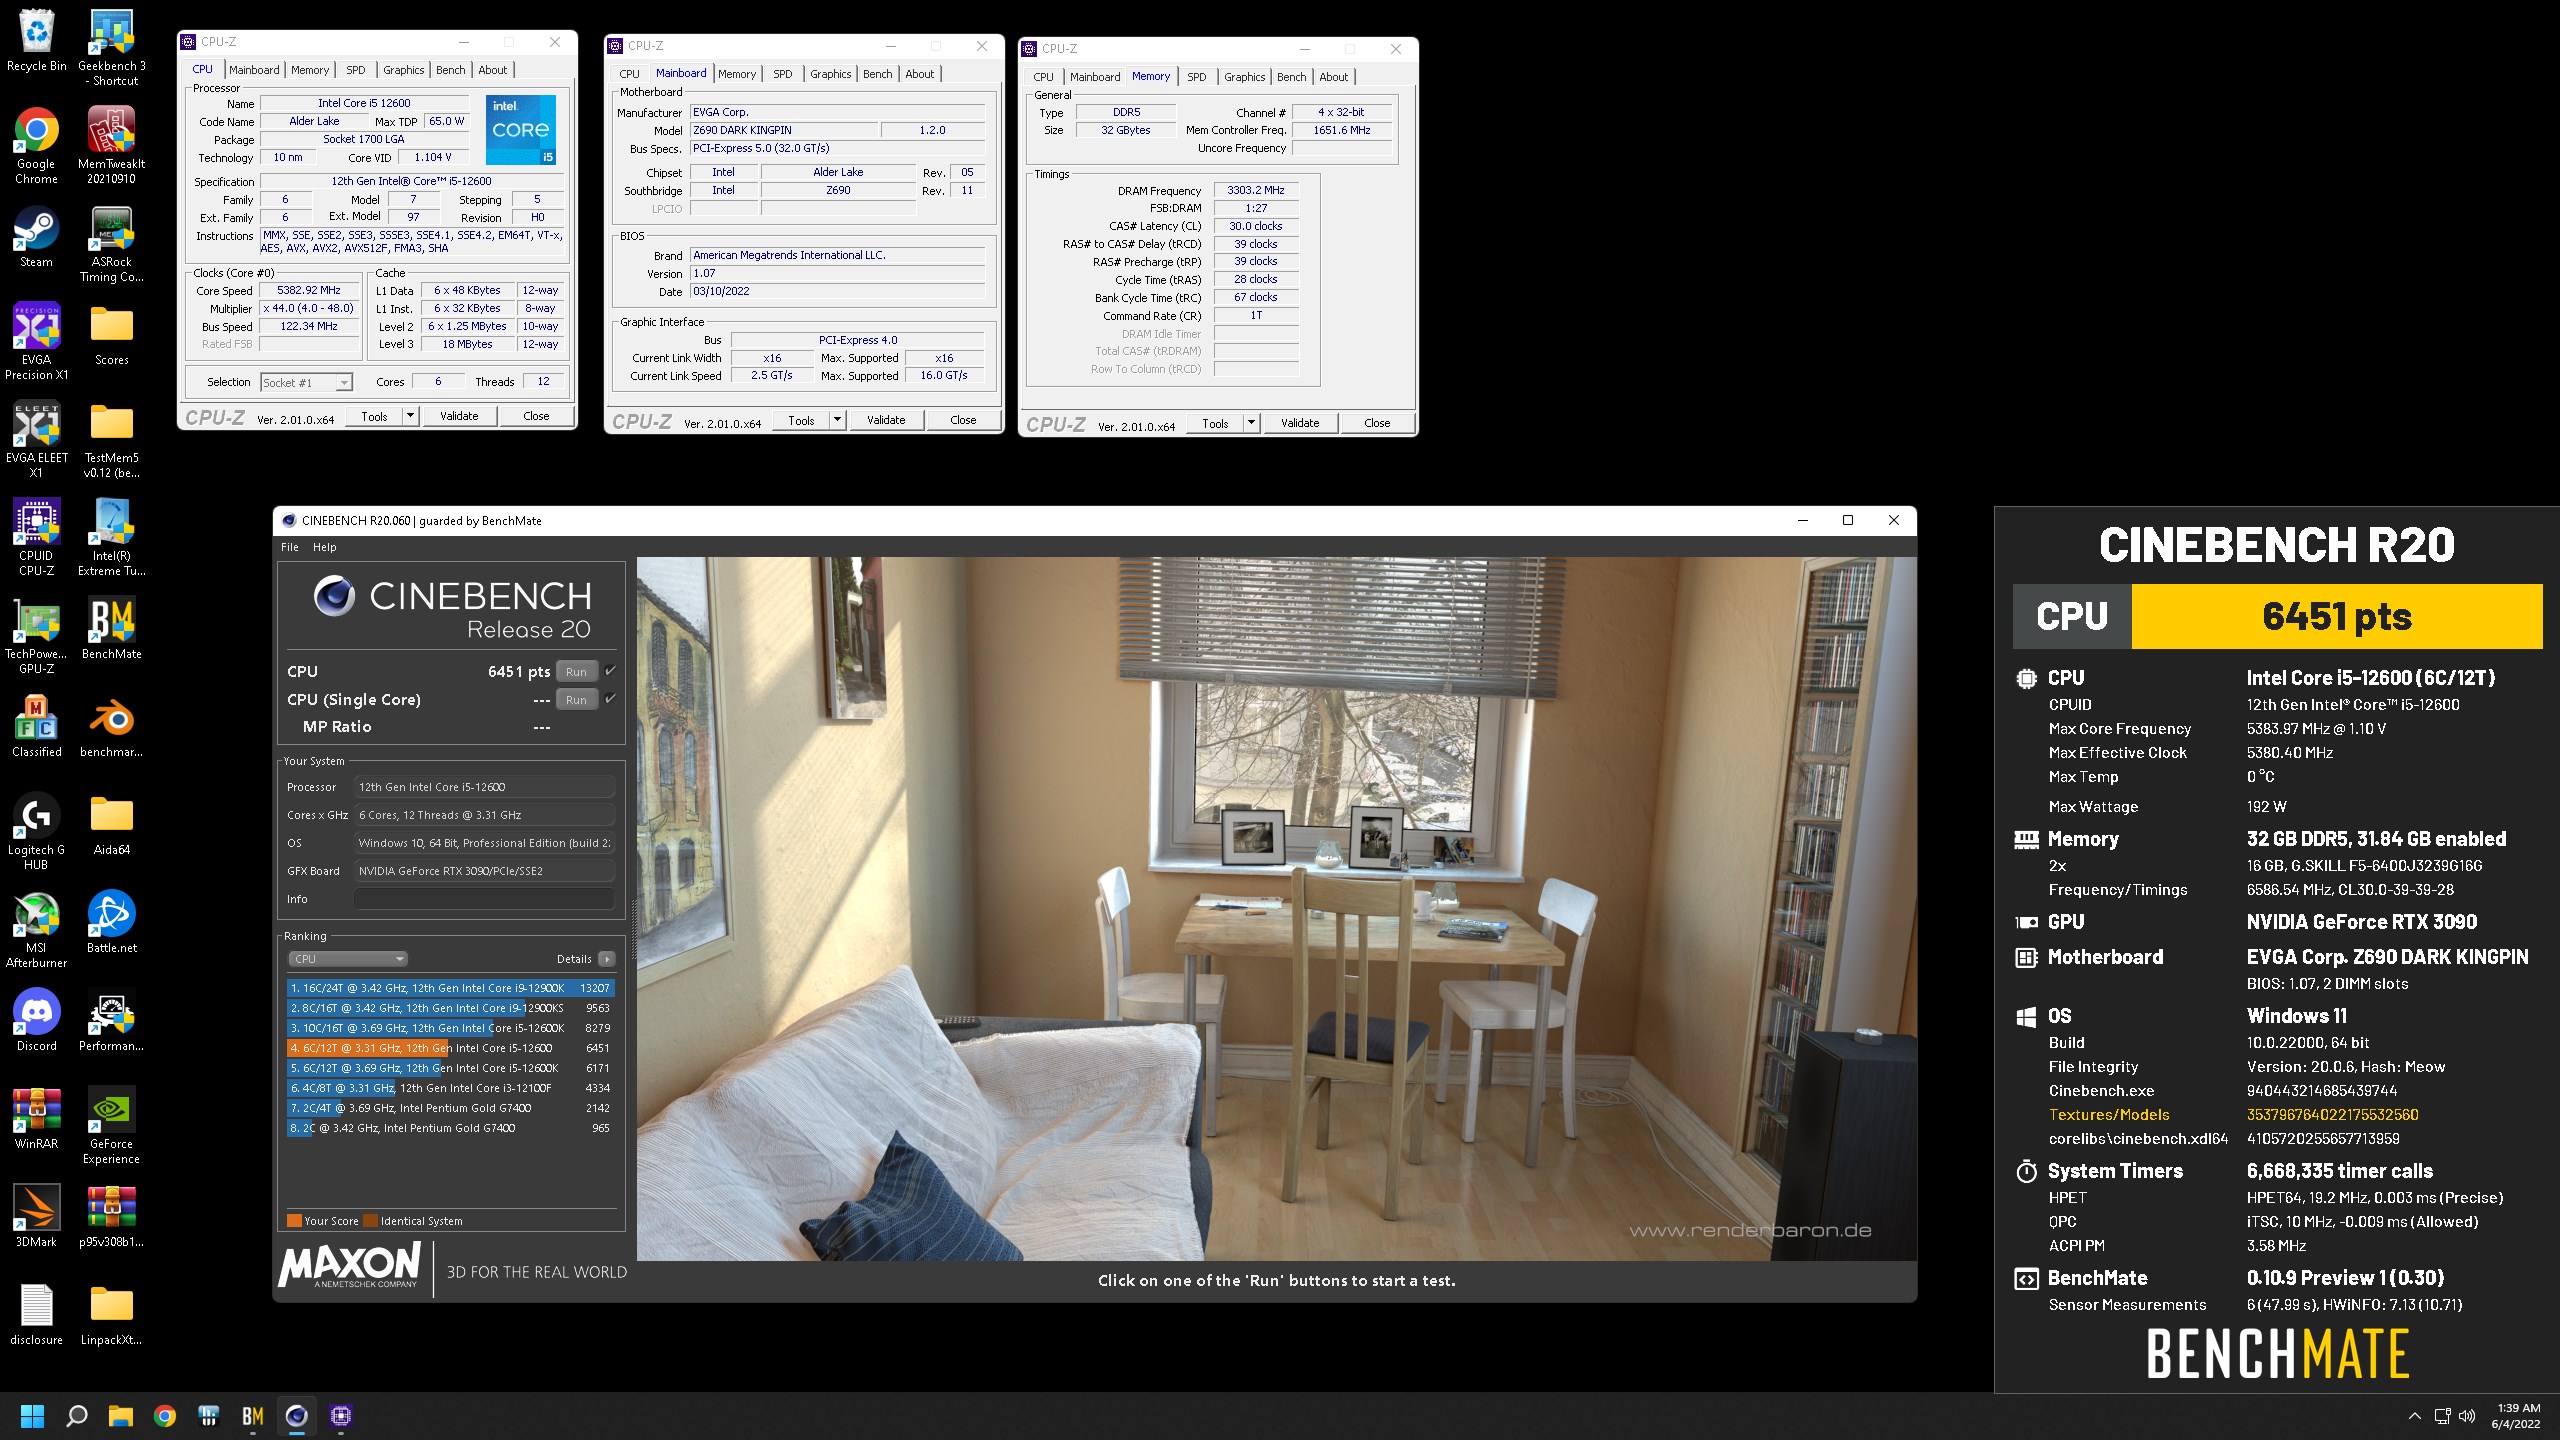Screen dimensions: 2560x1440
Task: Open Battle.net desktop icon
Action: 111,922
